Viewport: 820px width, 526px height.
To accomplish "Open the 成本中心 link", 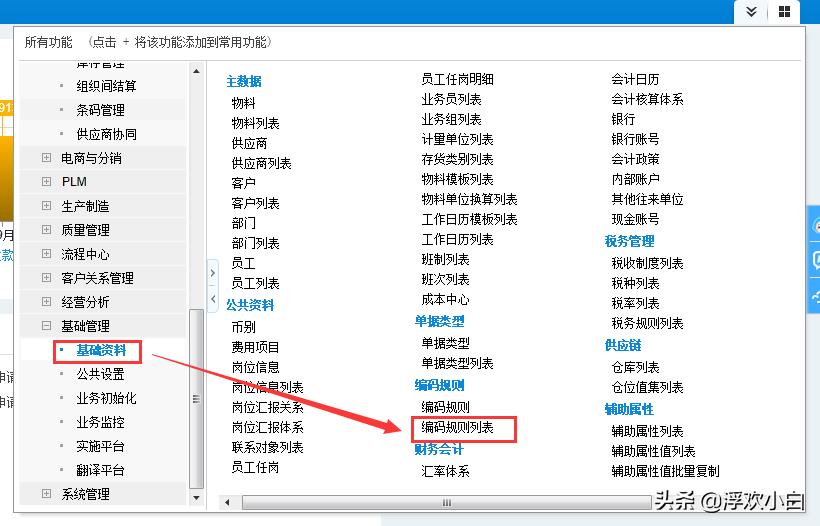I will [446, 300].
